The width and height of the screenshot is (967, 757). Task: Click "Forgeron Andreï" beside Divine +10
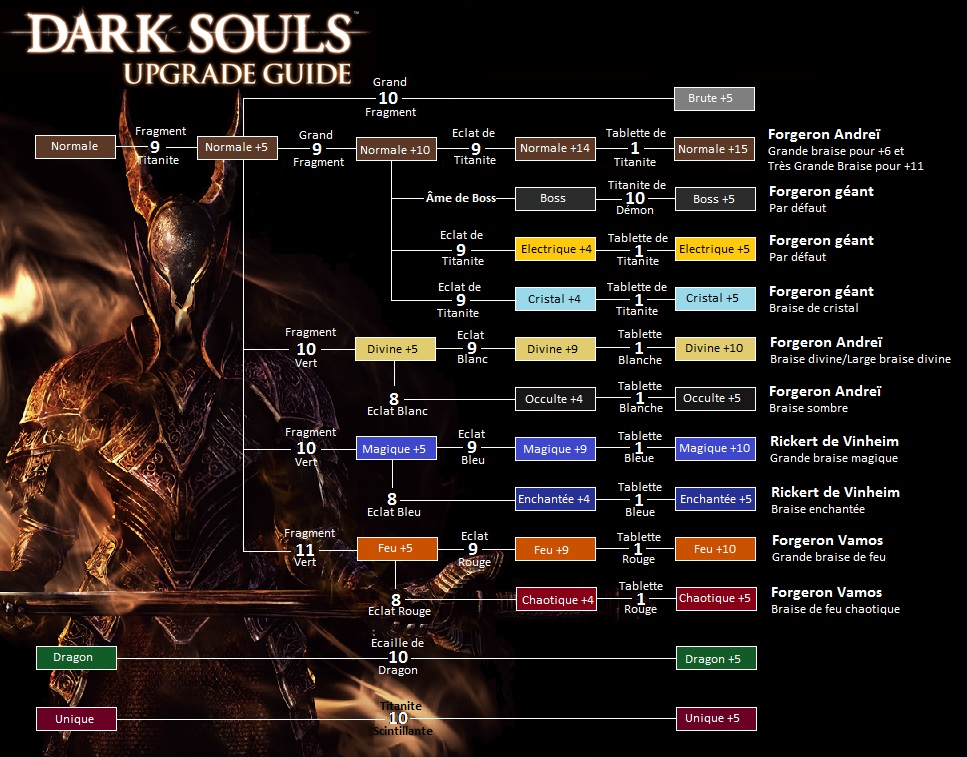click(x=826, y=342)
